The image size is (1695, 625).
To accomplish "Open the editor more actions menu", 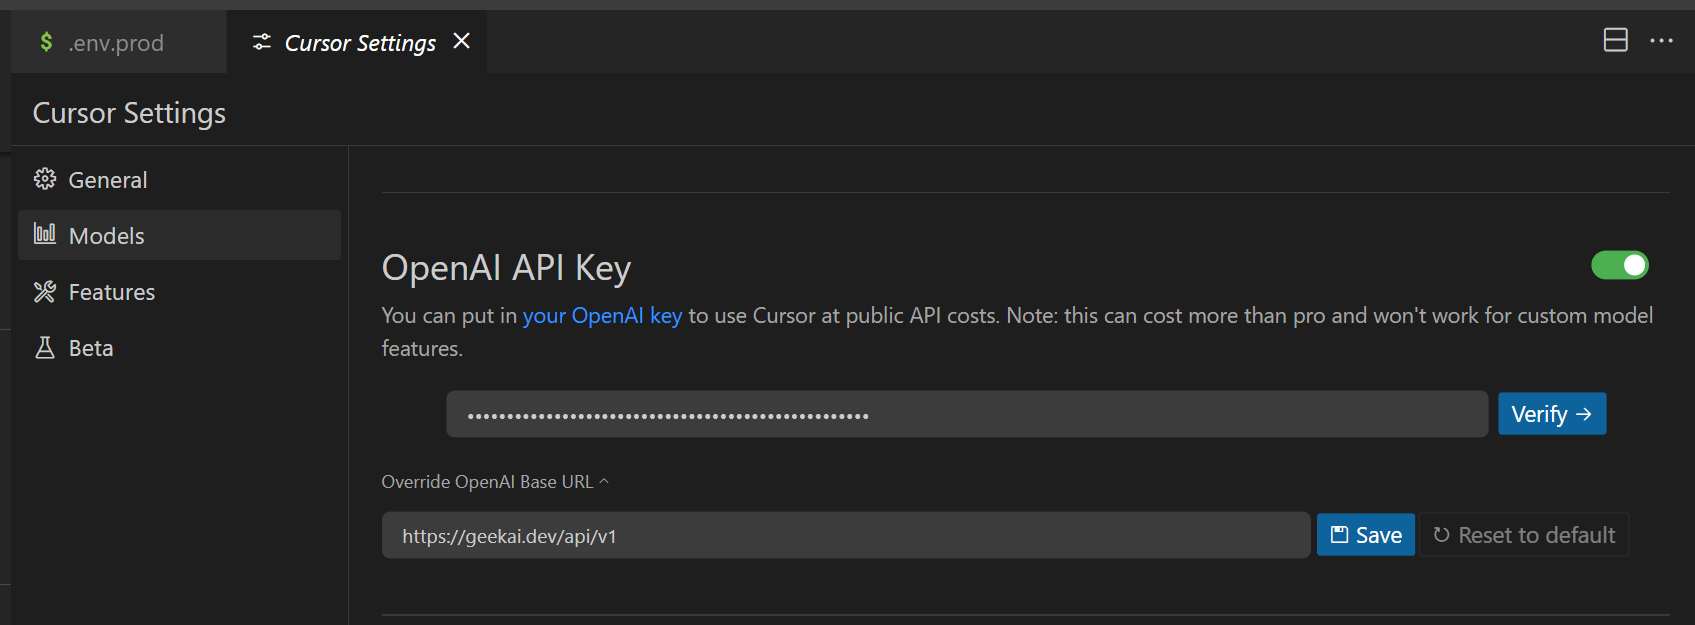I will pos(1661,40).
